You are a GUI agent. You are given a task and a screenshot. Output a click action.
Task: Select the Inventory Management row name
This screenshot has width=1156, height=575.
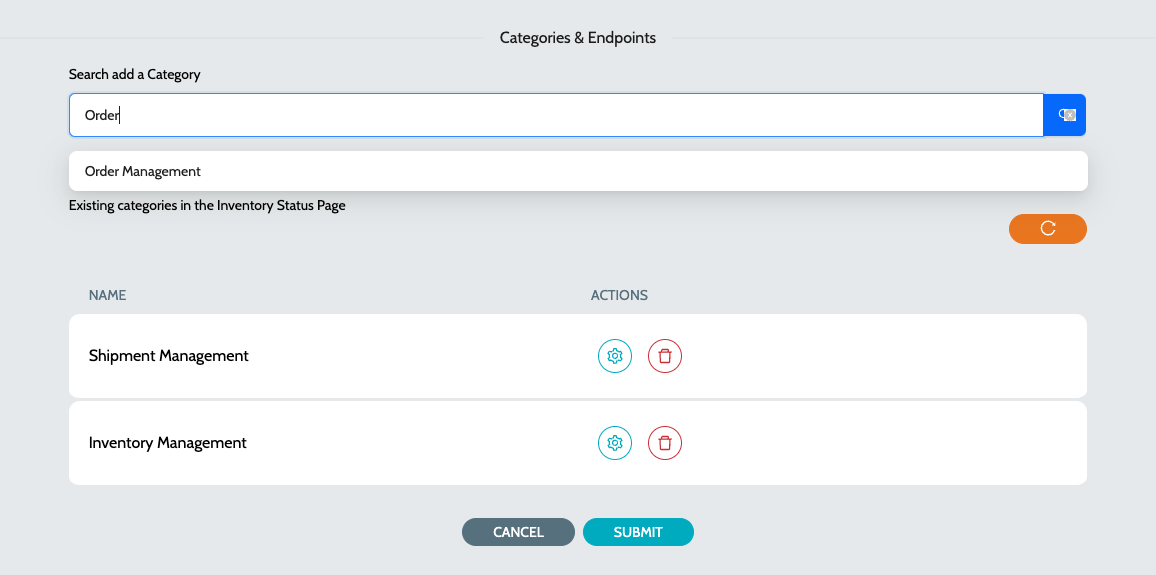click(167, 443)
